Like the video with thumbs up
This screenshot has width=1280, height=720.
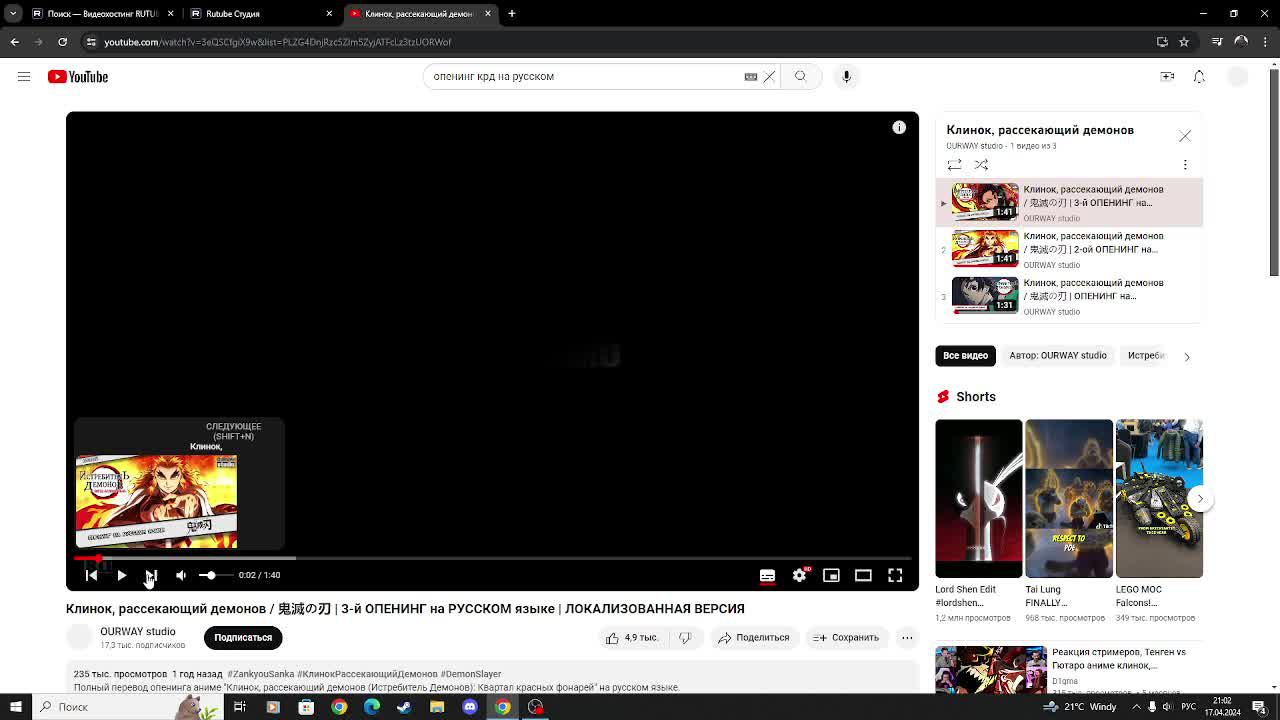(x=632, y=638)
